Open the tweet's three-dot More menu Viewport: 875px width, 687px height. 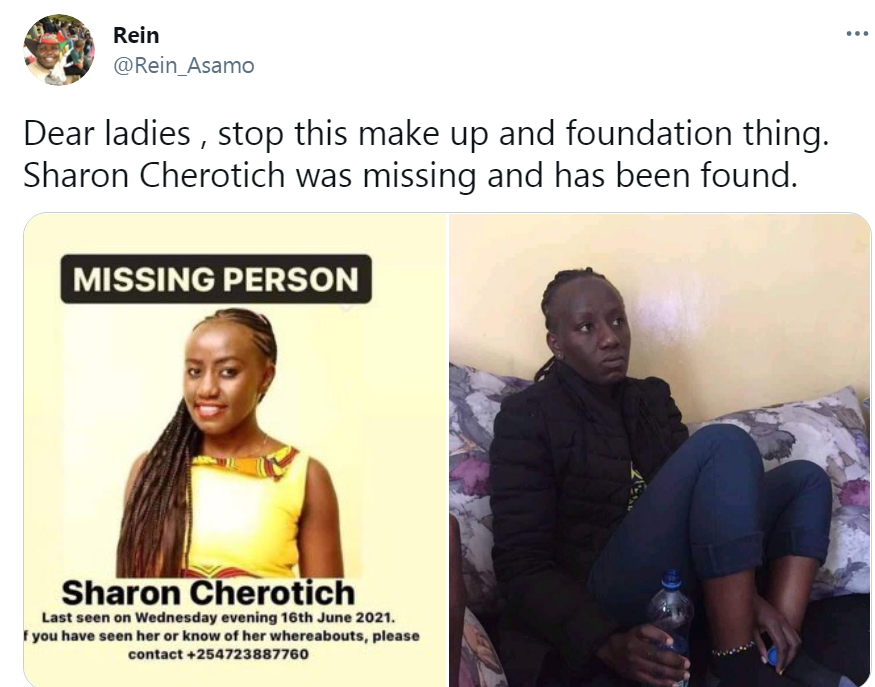(x=857, y=34)
